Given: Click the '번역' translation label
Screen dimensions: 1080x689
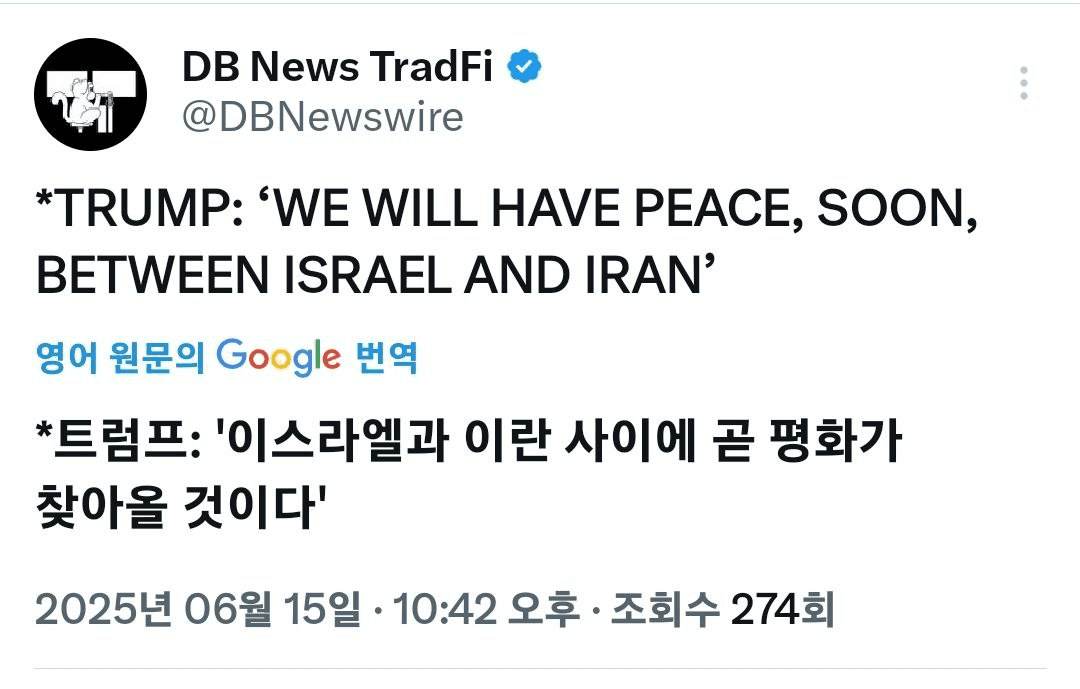Looking at the screenshot, I should pyautogui.click(x=386, y=357).
